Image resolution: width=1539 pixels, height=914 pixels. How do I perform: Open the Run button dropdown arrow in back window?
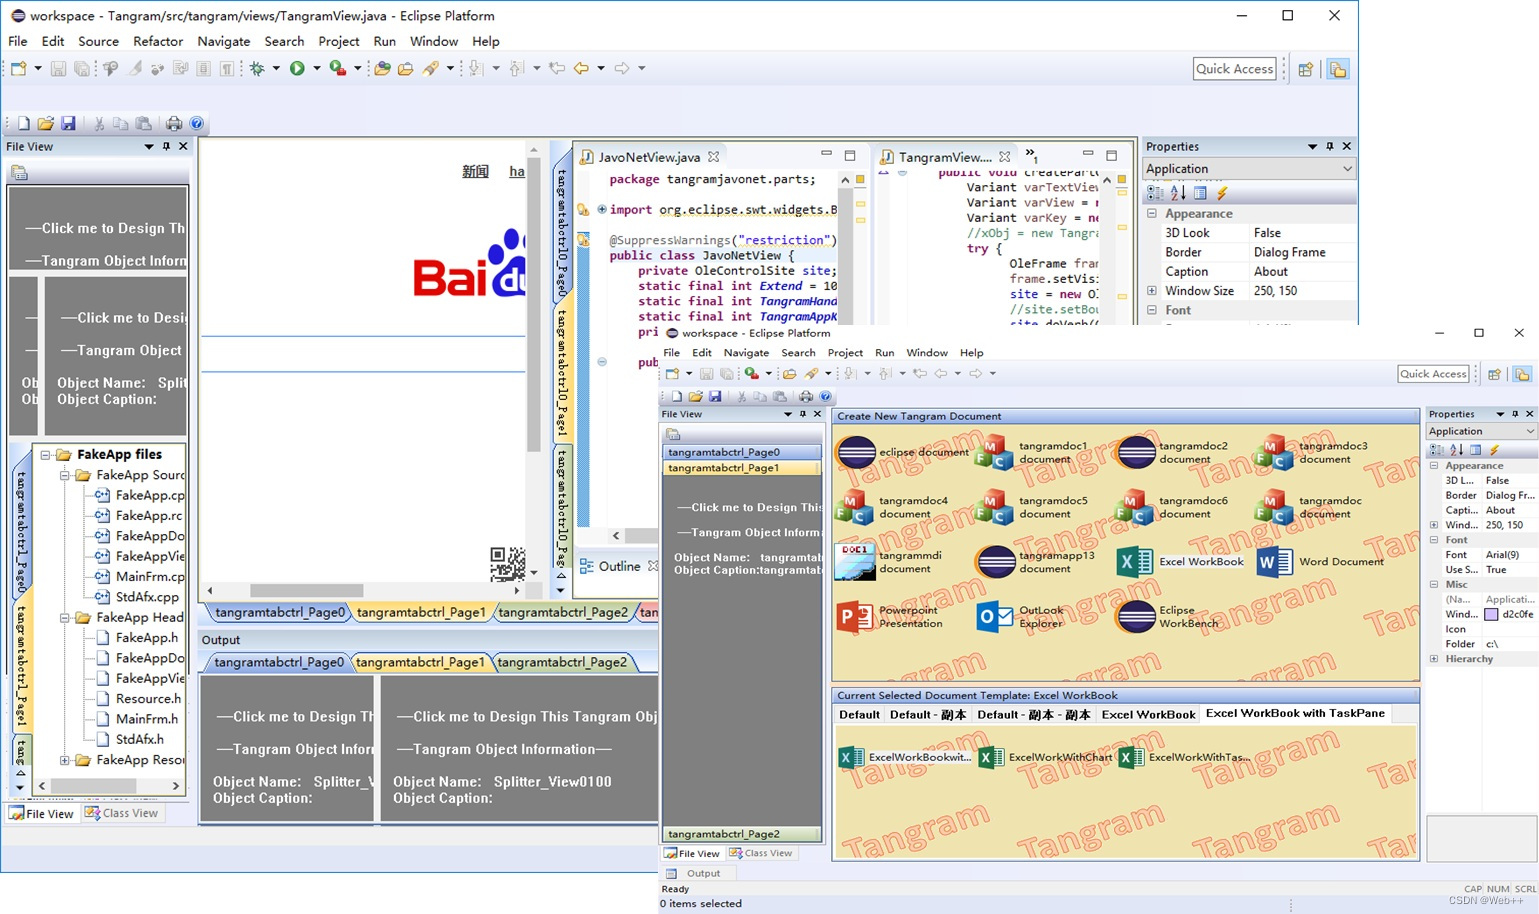tap(317, 68)
